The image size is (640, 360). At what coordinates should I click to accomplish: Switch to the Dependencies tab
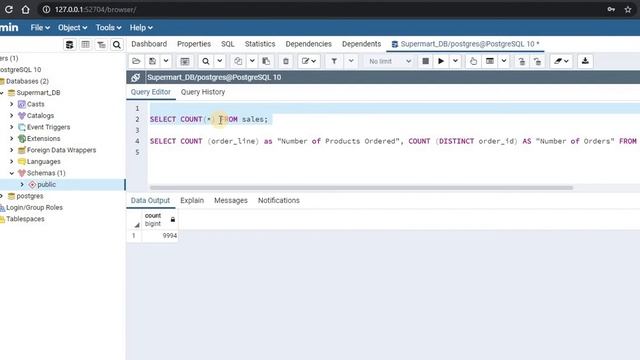tap(309, 44)
